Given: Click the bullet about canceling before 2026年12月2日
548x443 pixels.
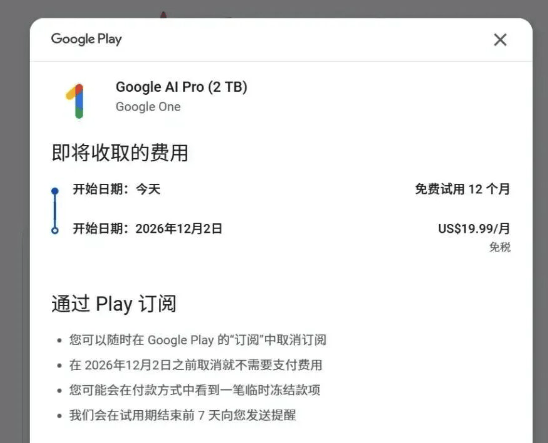Looking at the screenshot, I should (196, 365).
